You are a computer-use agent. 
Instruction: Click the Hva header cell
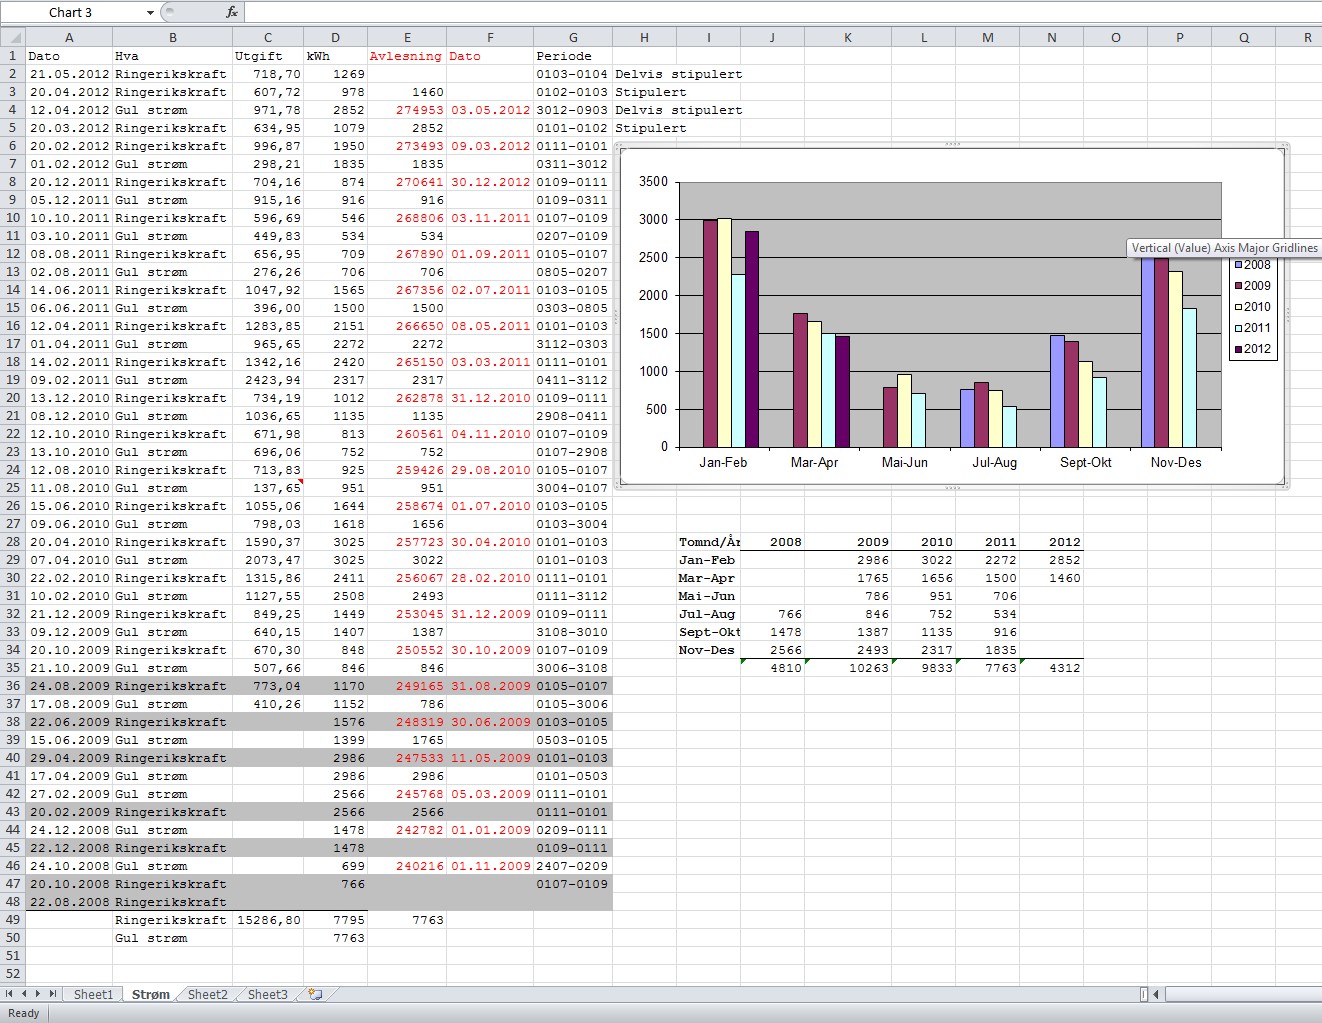(x=172, y=56)
